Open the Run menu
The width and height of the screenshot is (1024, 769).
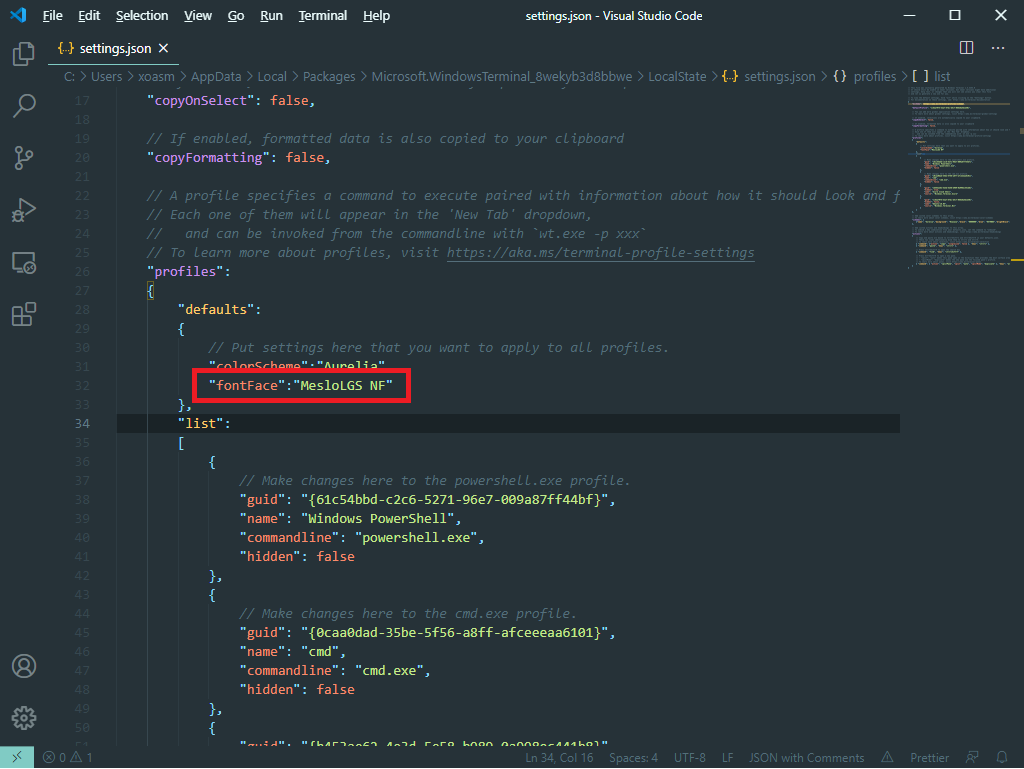click(x=271, y=16)
